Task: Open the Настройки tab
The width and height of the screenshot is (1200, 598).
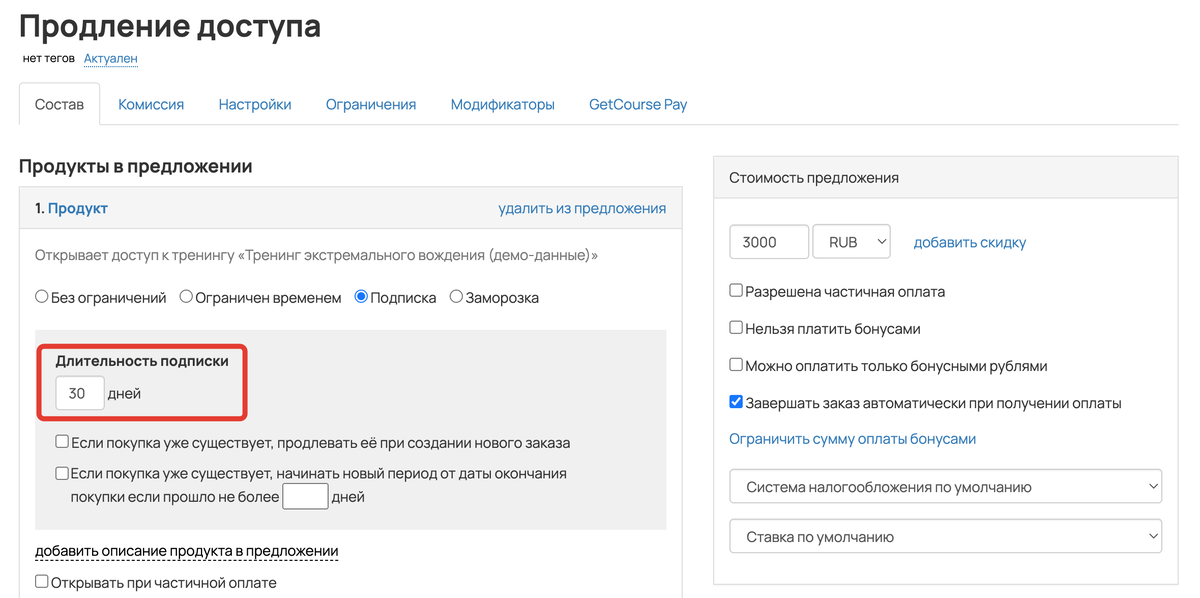Action: coord(255,104)
